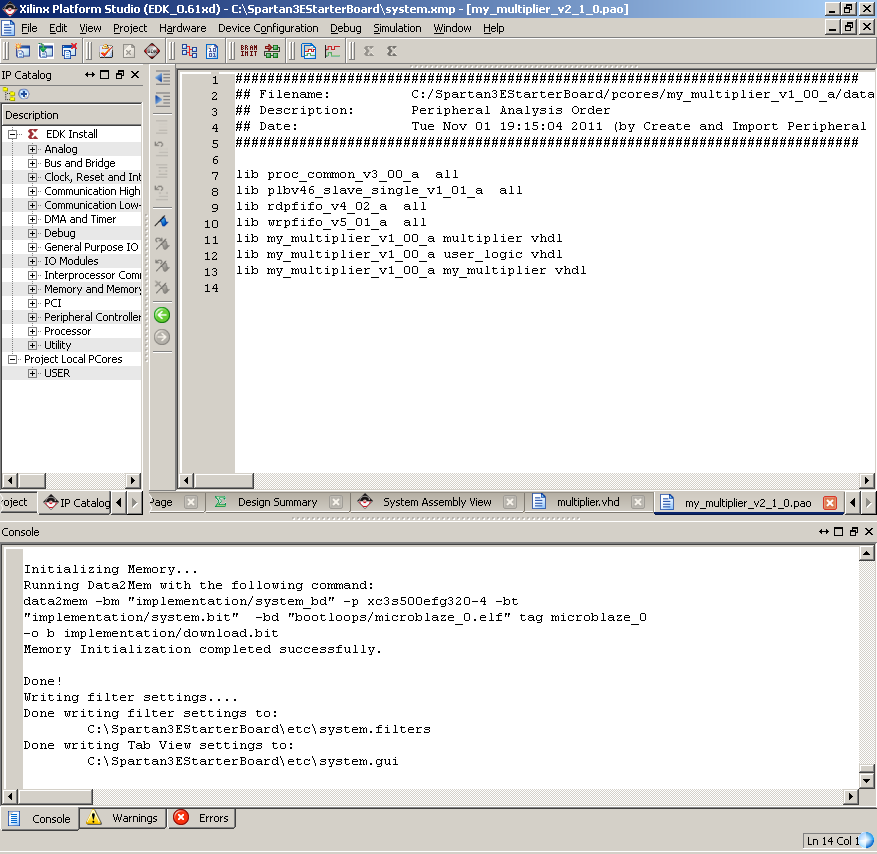Expand the Processor category
The height and width of the screenshot is (854, 877).
coord(32,331)
